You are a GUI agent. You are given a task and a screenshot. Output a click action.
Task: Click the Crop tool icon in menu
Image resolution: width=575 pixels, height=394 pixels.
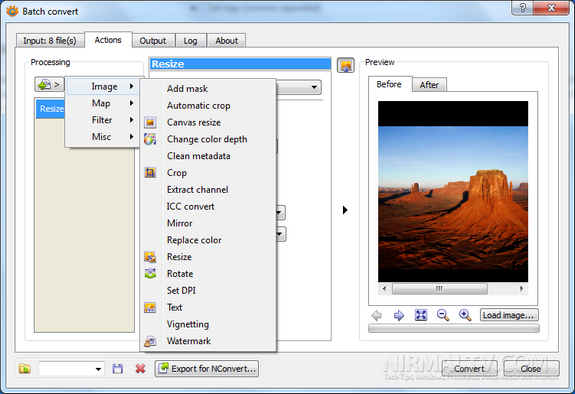[x=150, y=172]
